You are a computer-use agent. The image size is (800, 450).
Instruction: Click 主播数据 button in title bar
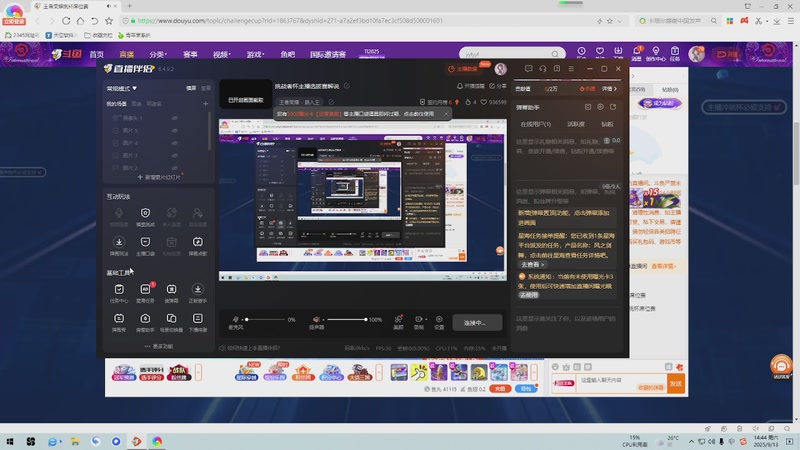463,69
